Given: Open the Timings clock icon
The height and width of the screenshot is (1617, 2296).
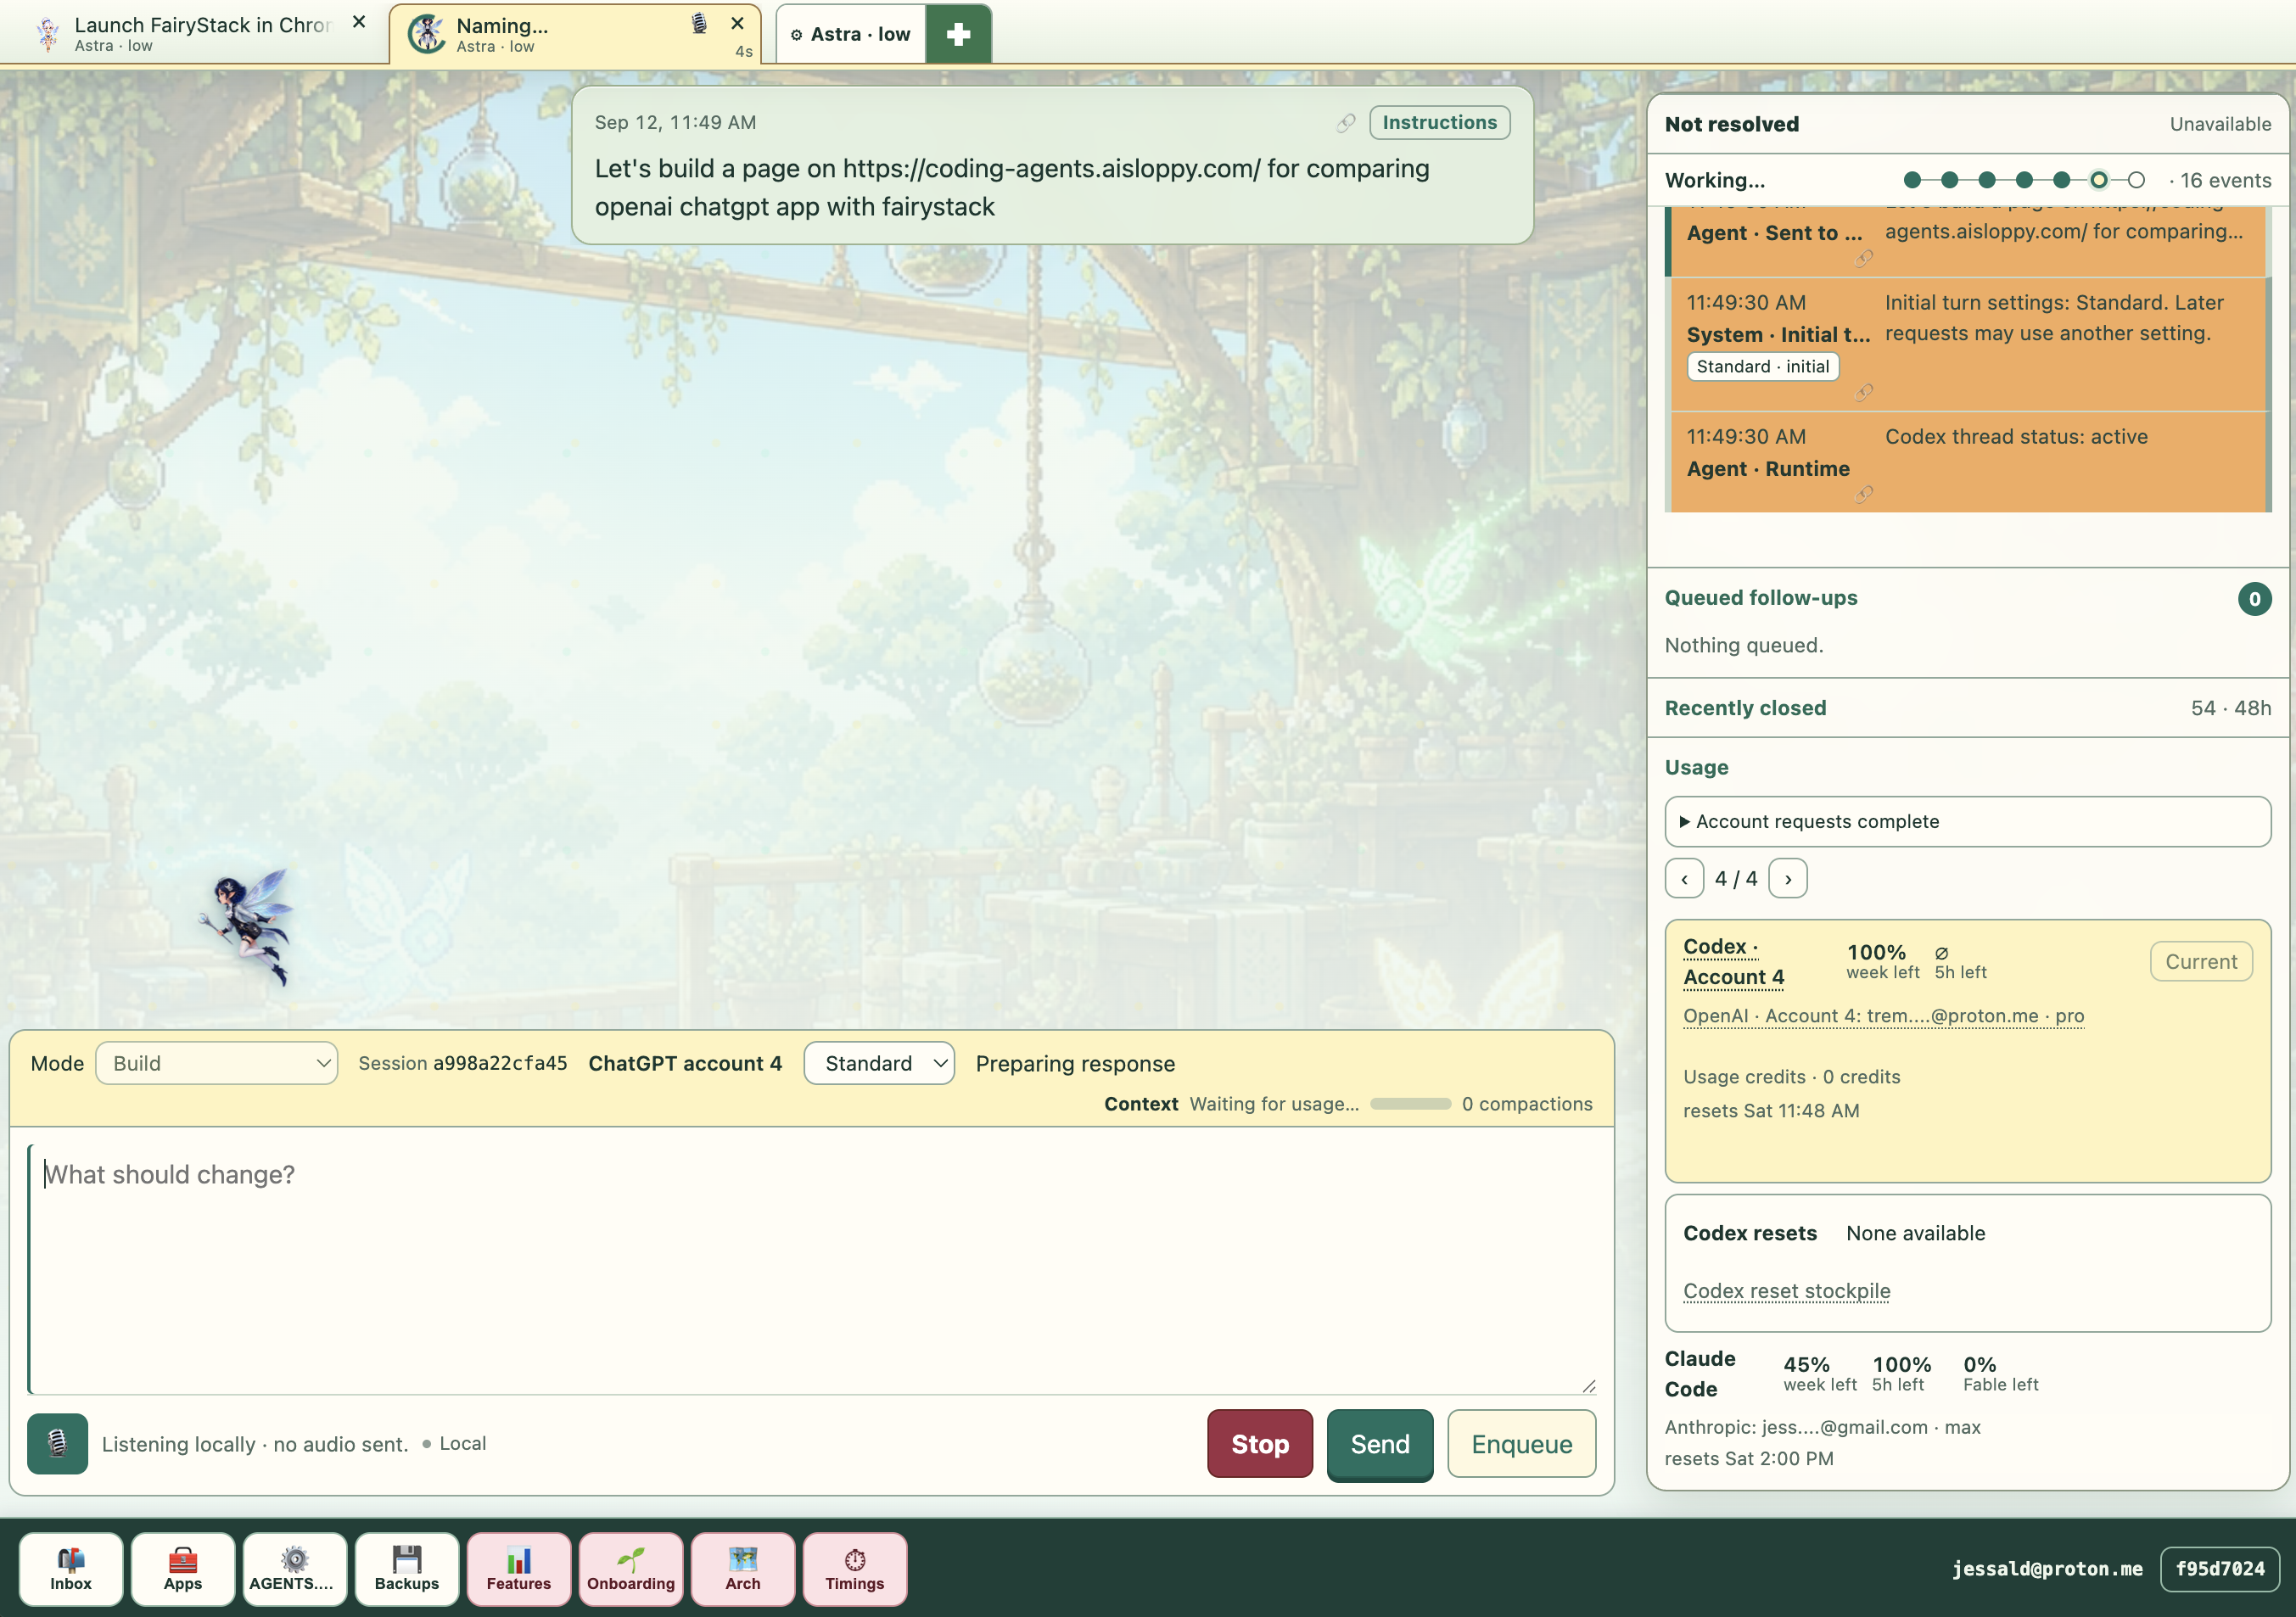Looking at the screenshot, I should click(855, 1568).
